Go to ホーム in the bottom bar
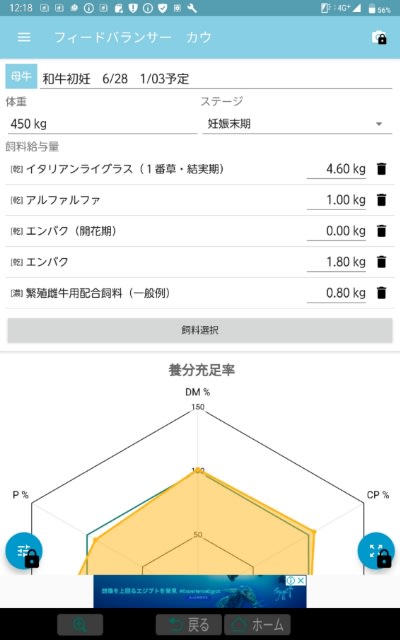 [x=257, y=625]
